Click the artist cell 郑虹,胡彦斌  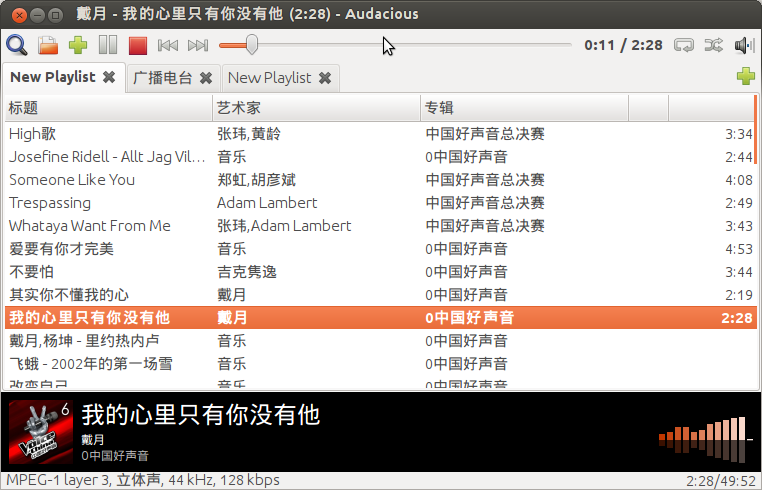tap(256, 180)
